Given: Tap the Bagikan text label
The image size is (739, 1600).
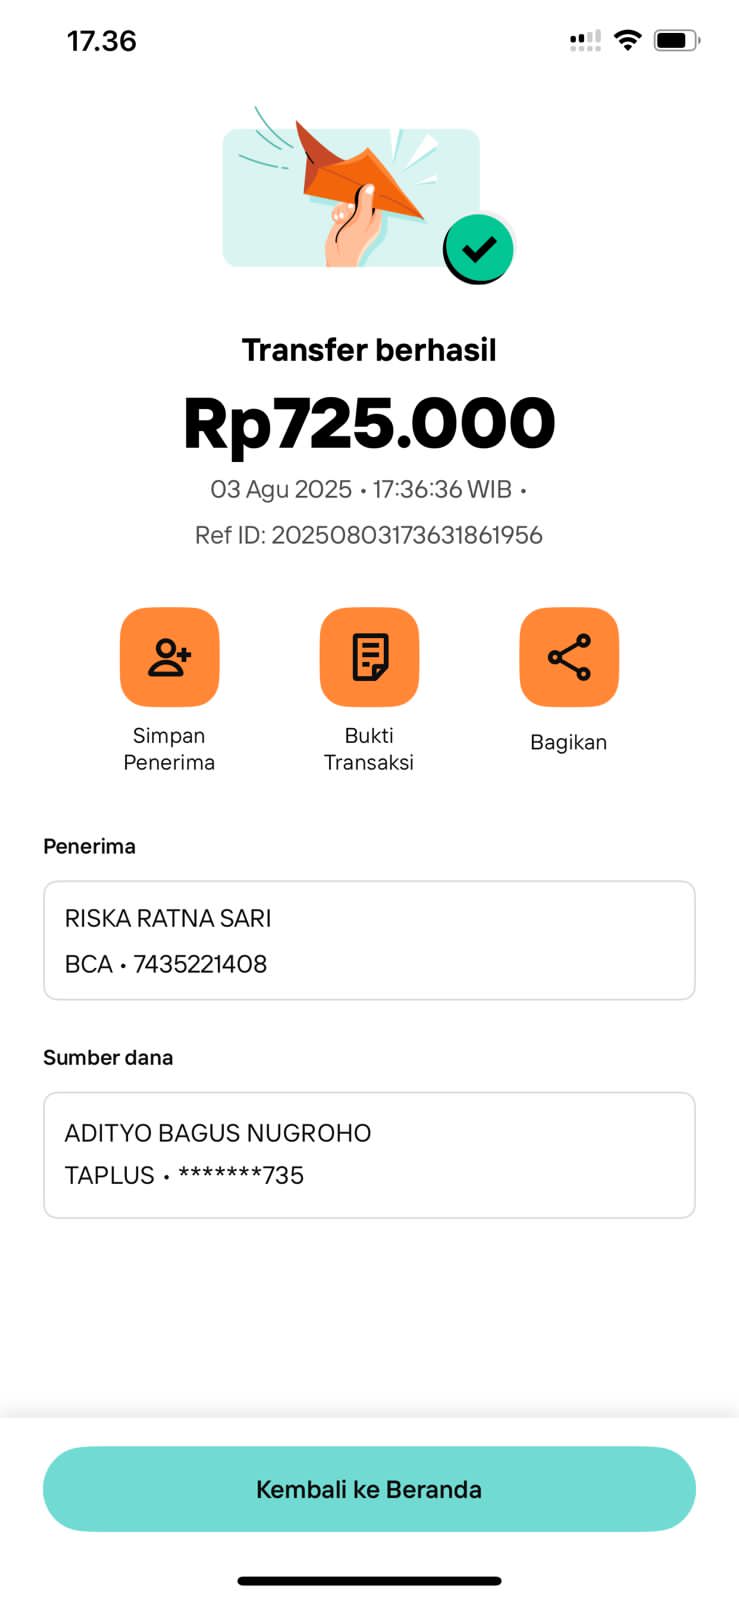Looking at the screenshot, I should [x=568, y=742].
